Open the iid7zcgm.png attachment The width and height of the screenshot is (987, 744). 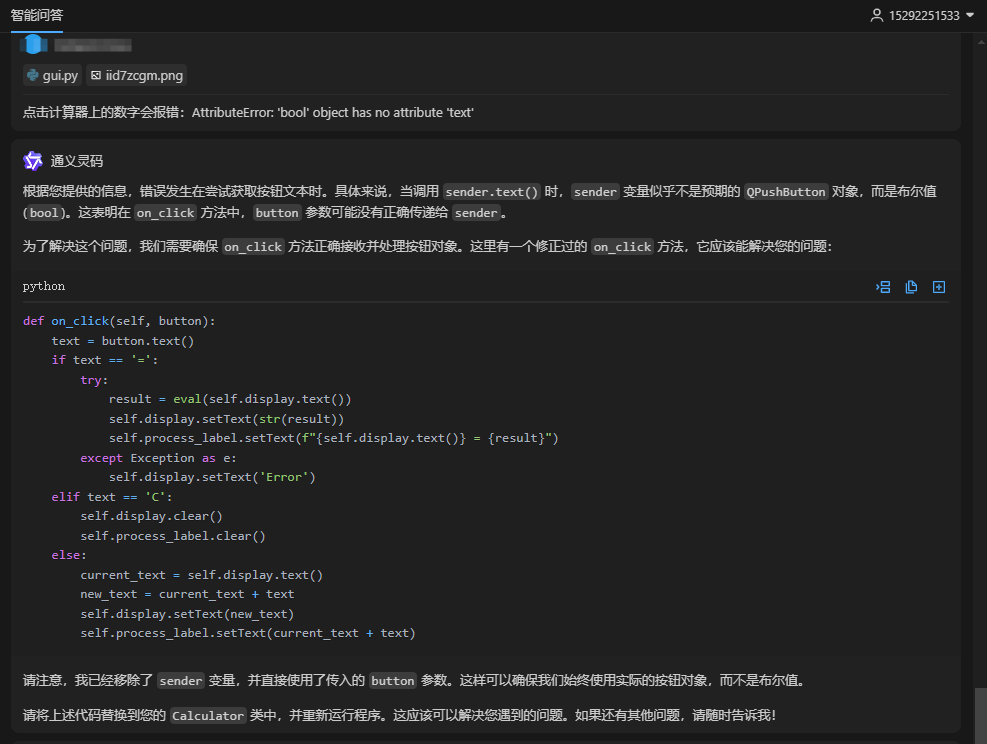pos(136,76)
